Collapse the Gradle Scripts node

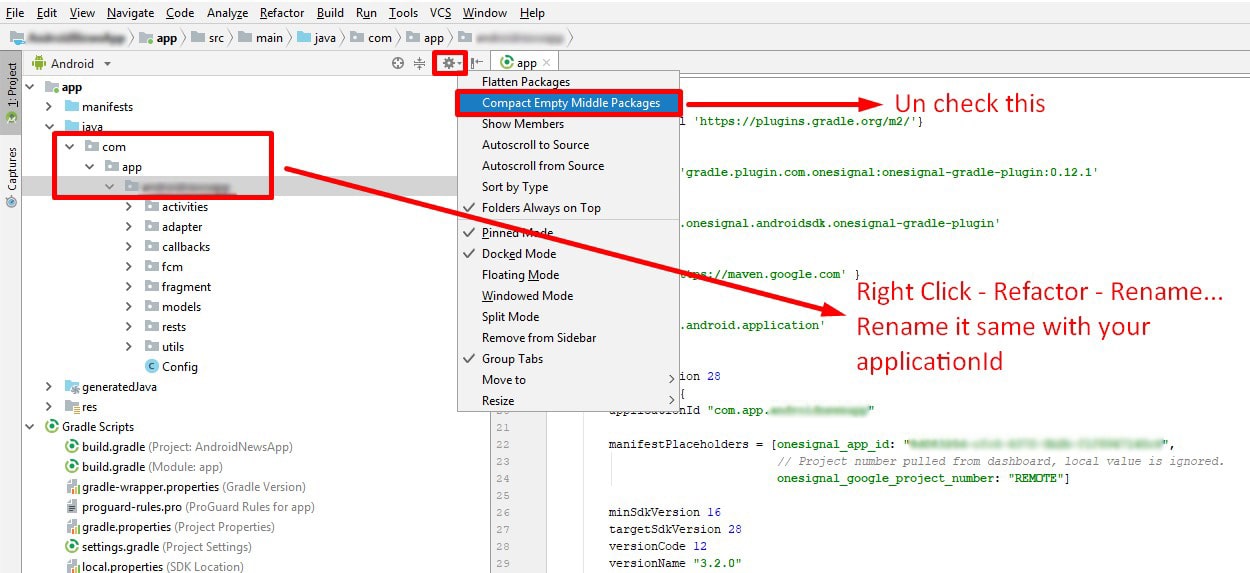[29, 427]
